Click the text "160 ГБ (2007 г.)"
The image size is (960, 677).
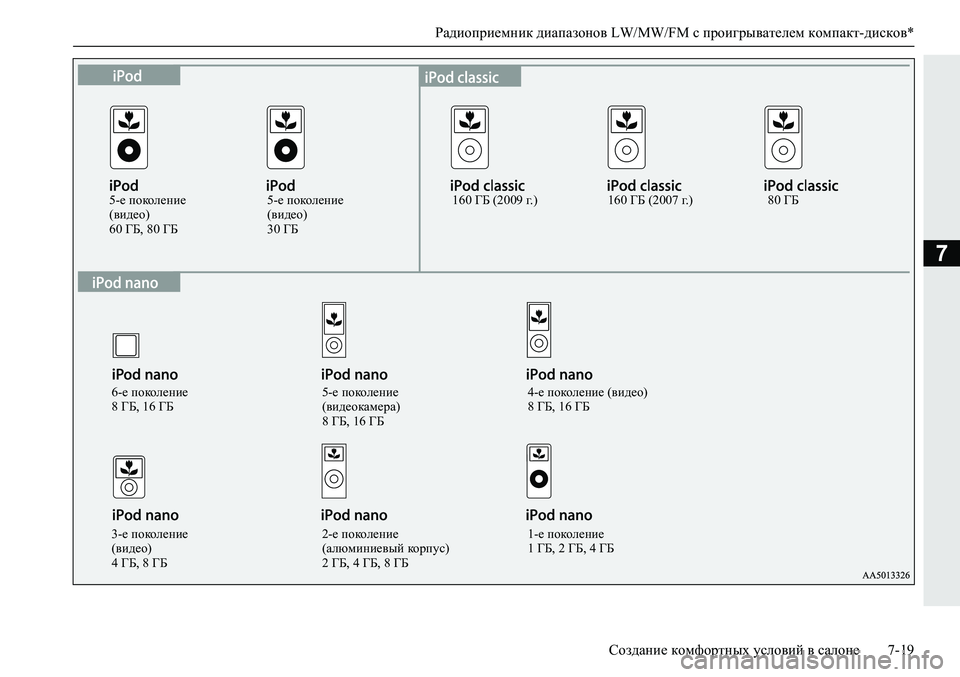pos(650,200)
